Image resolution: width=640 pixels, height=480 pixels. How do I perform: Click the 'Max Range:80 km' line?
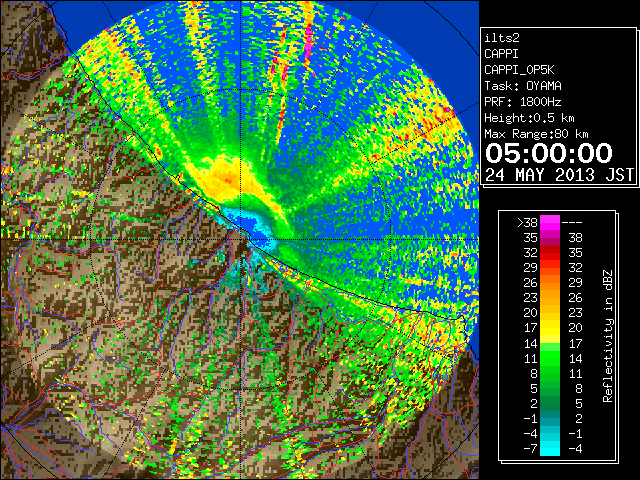click(x=536, y=134)
